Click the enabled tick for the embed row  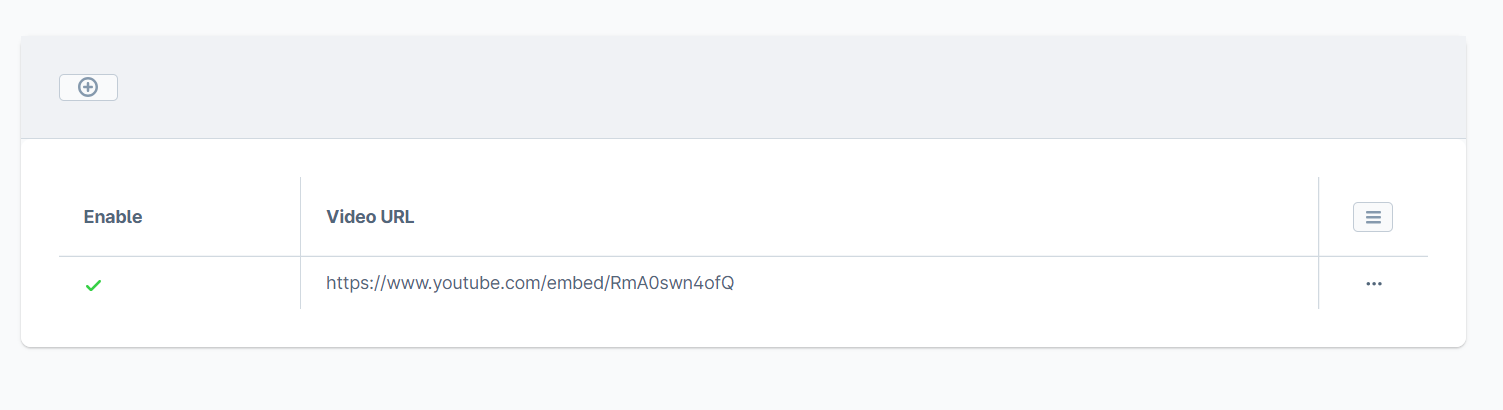pyautogui.click(x=93, y=286)
